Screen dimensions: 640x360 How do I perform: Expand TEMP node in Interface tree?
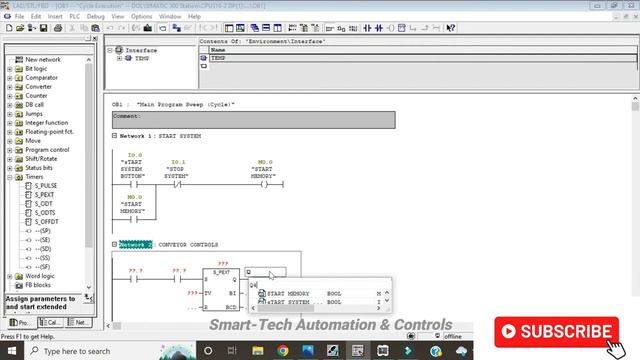[x=119, y=58]
